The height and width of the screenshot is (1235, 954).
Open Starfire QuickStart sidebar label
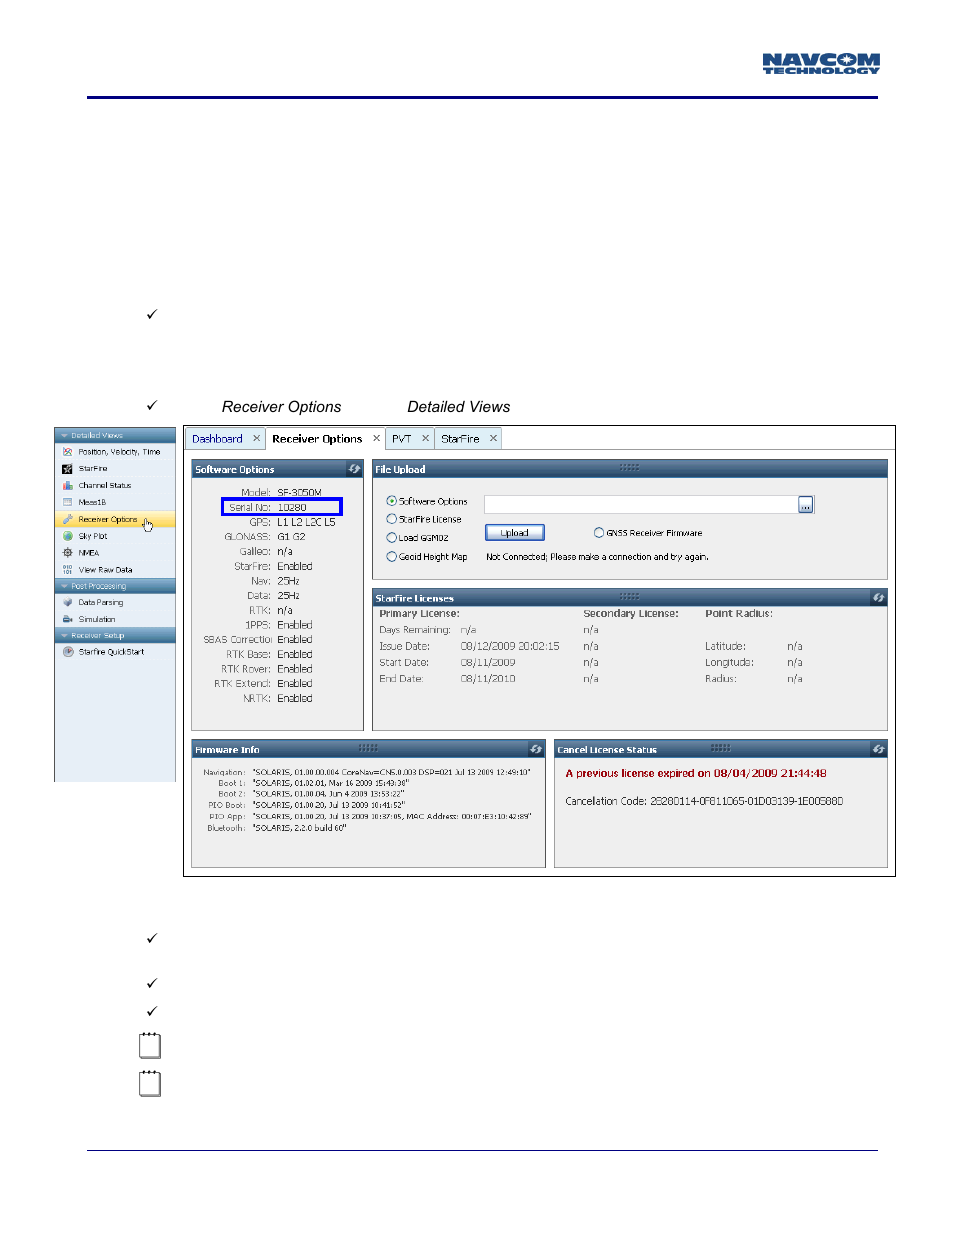coord(111,652)
